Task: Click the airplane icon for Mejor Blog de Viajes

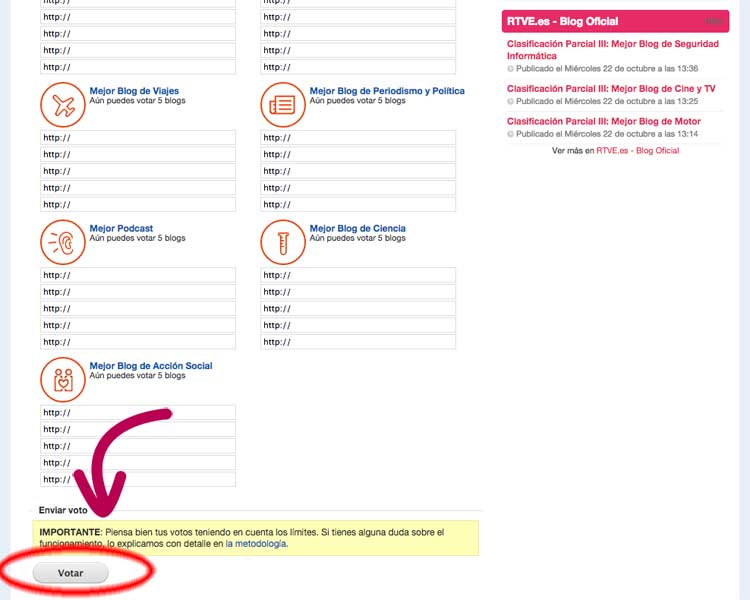Action: [x=62, y=104]
